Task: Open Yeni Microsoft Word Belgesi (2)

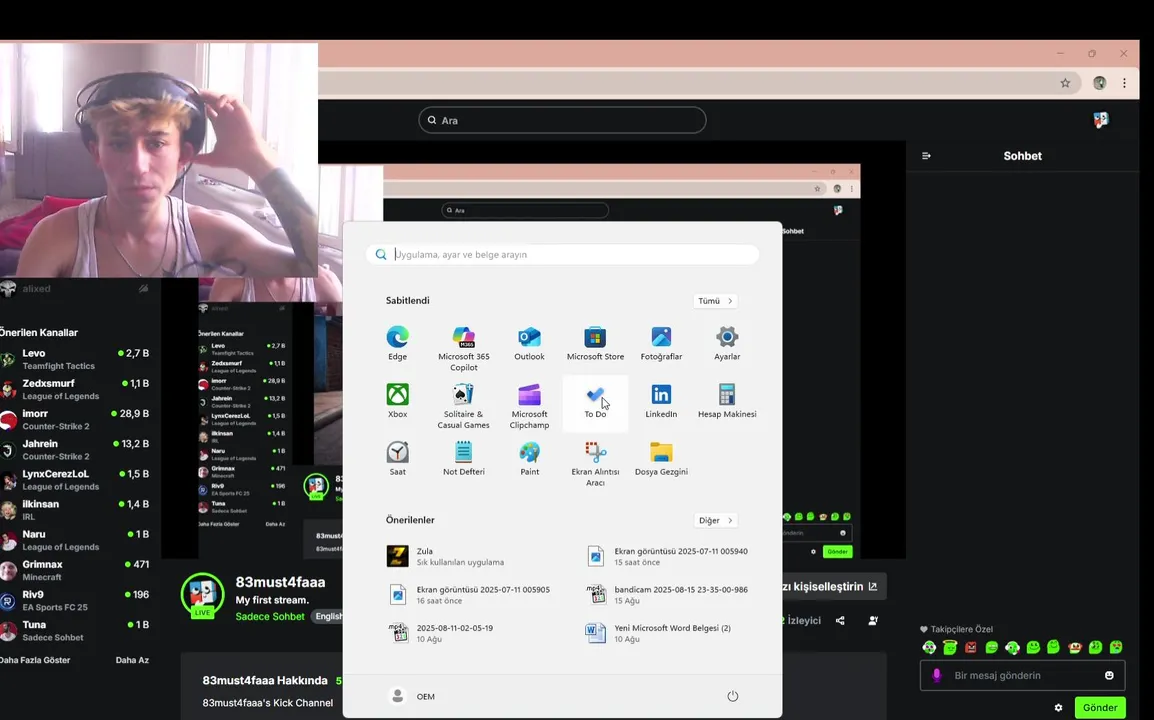Action: tap(659, 633)
